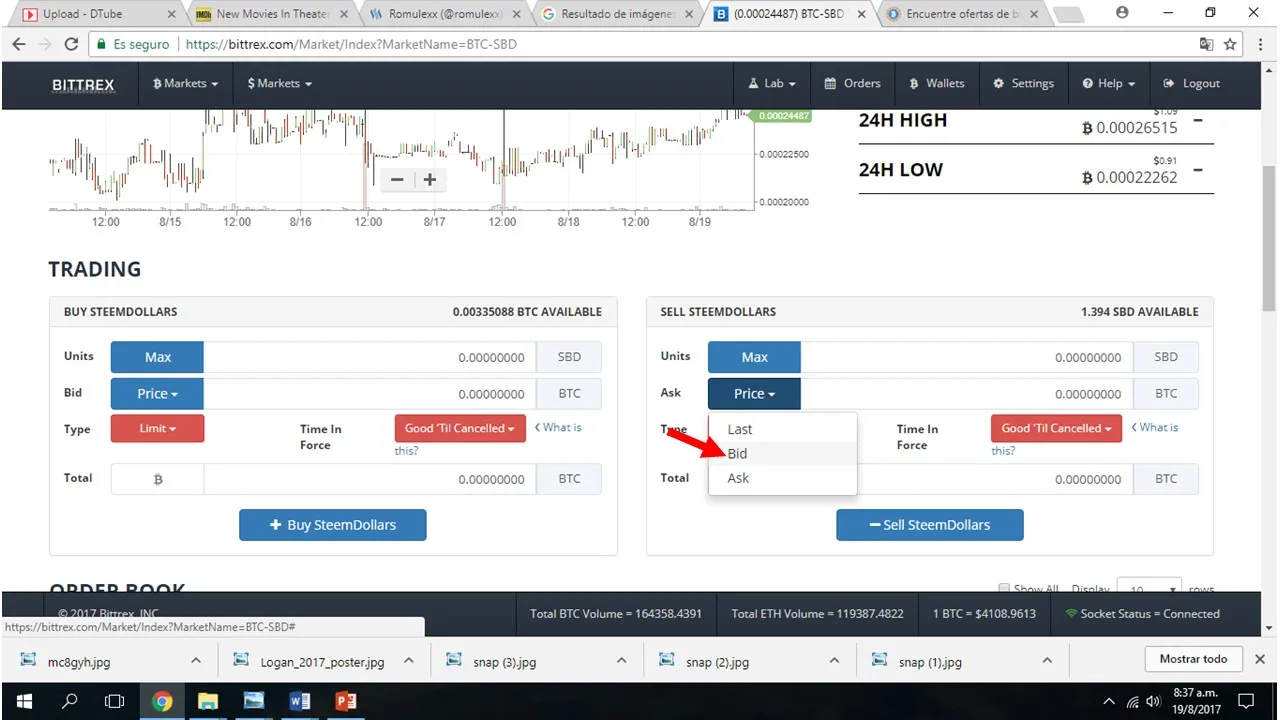Open Word from the taskbar
Viewport: 1280px width, 720px height.
[299, 701]
